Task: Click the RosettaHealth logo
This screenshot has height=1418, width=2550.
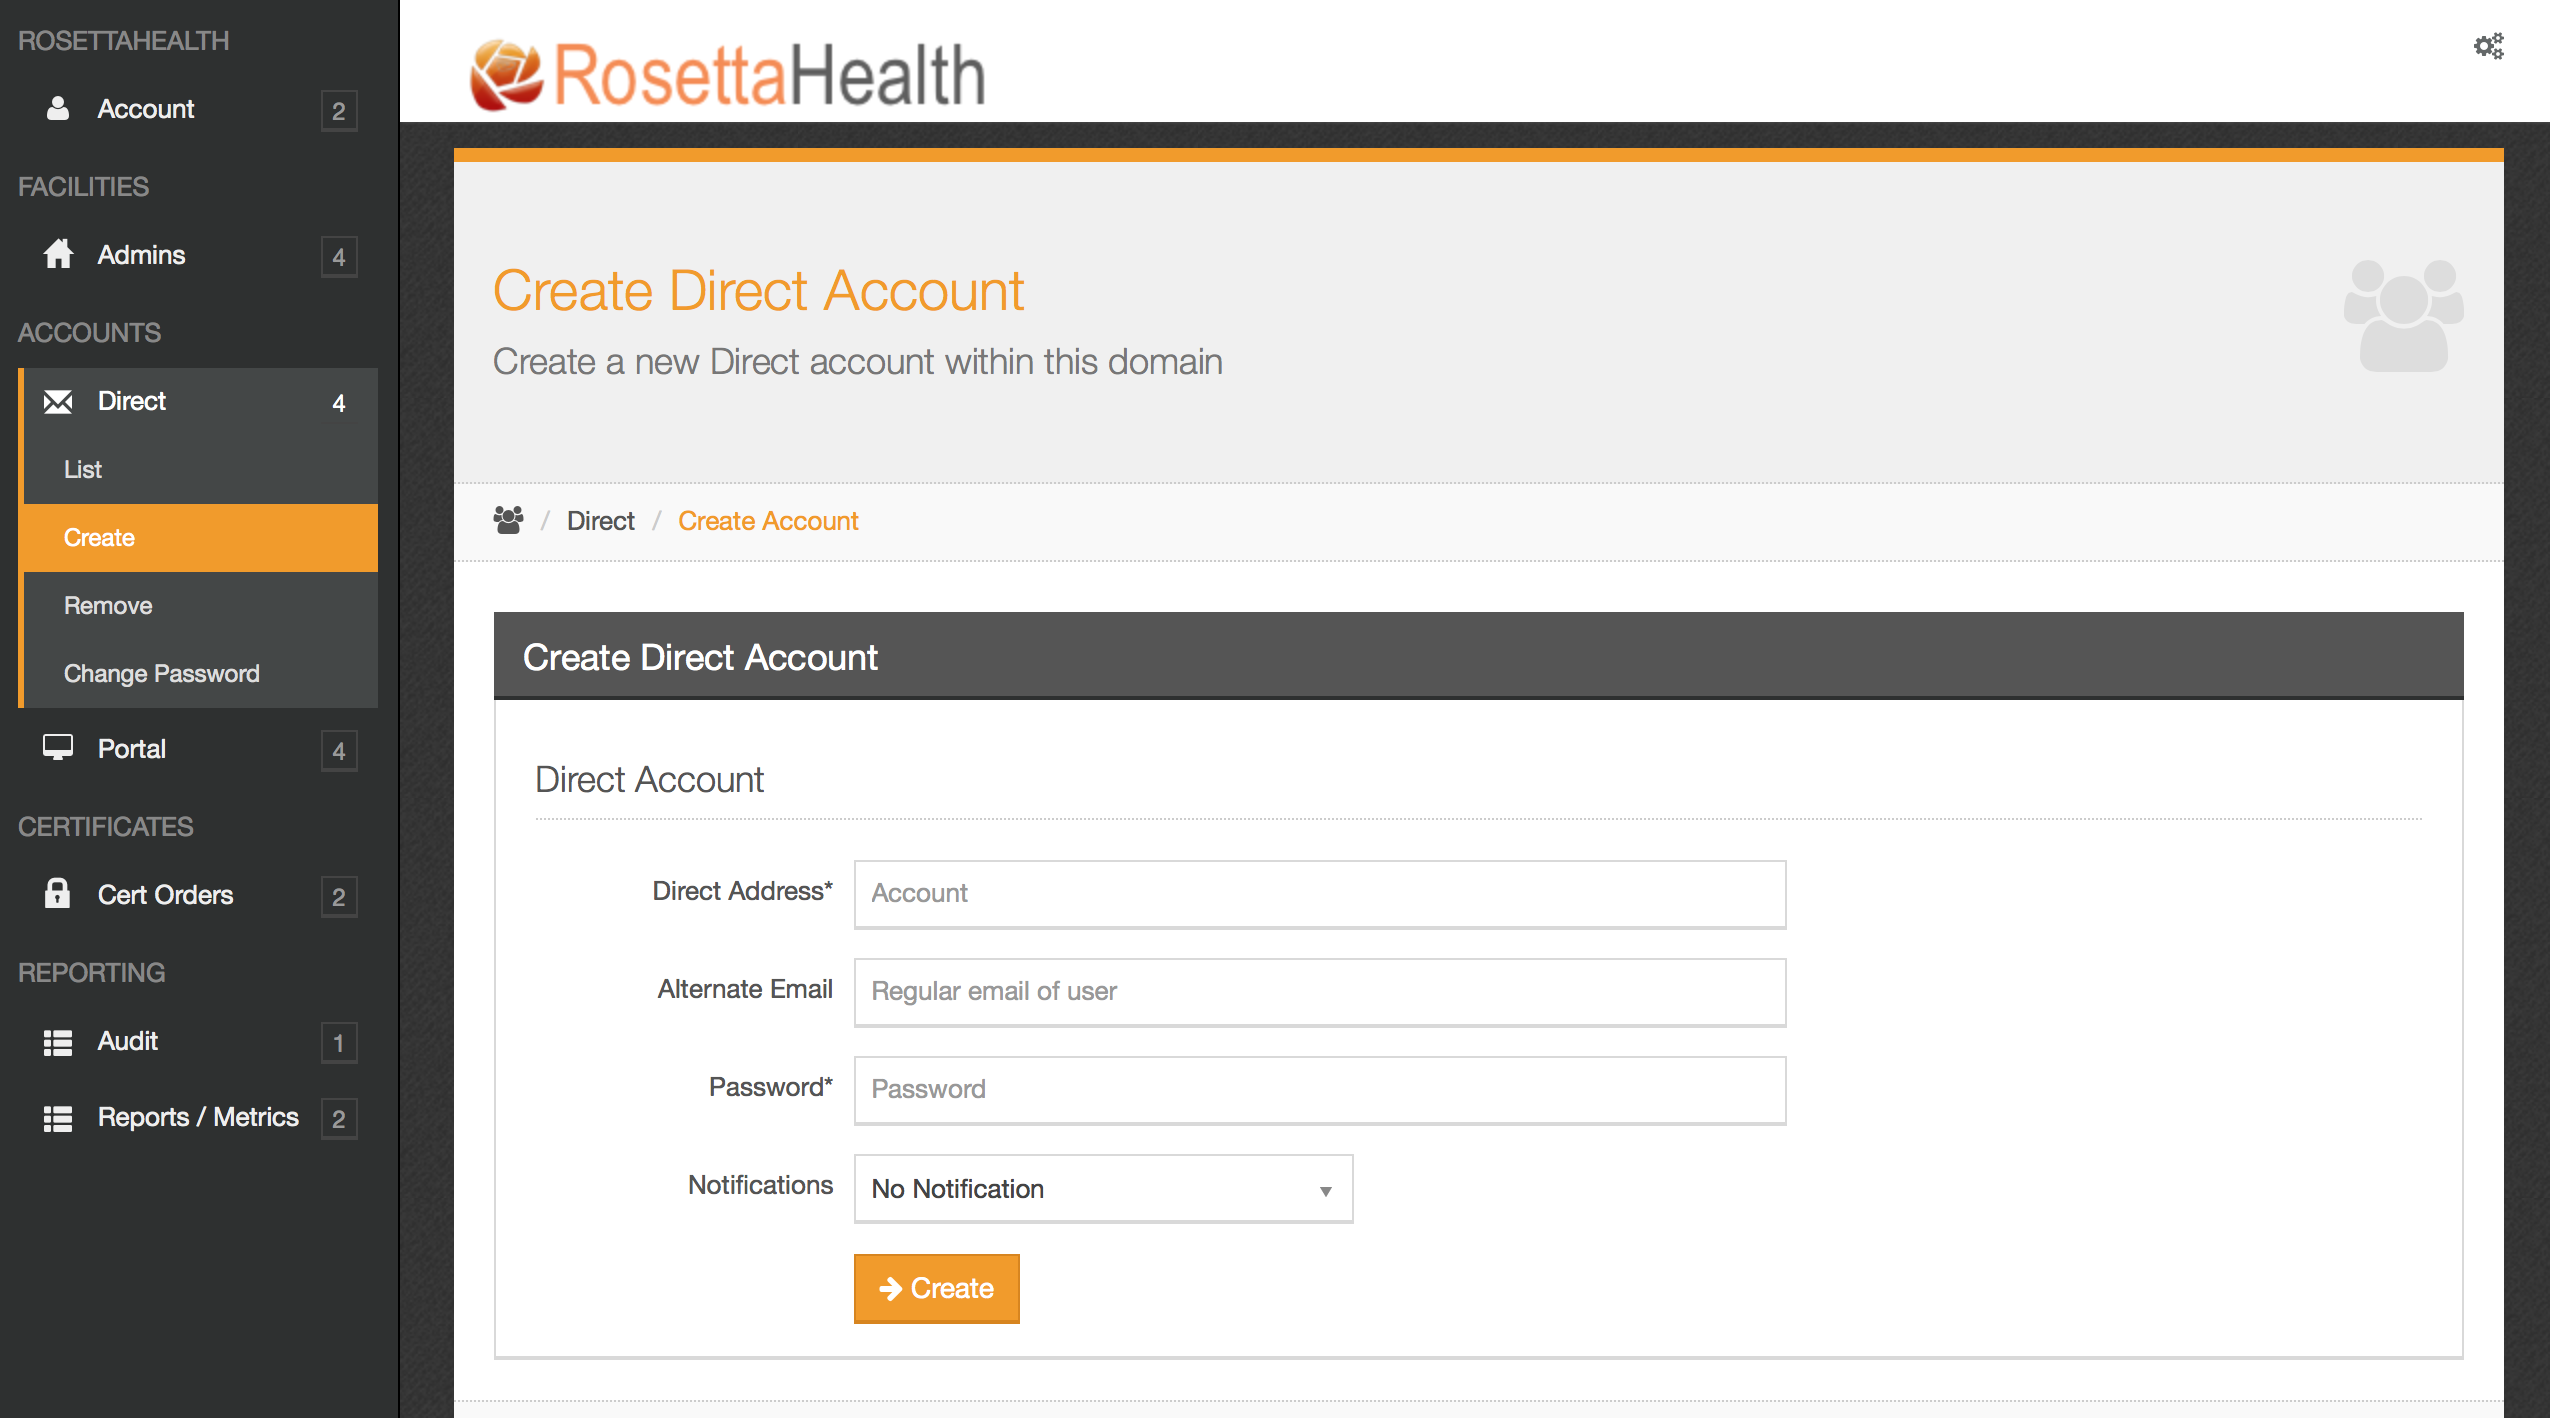Action: coord(728,74)
